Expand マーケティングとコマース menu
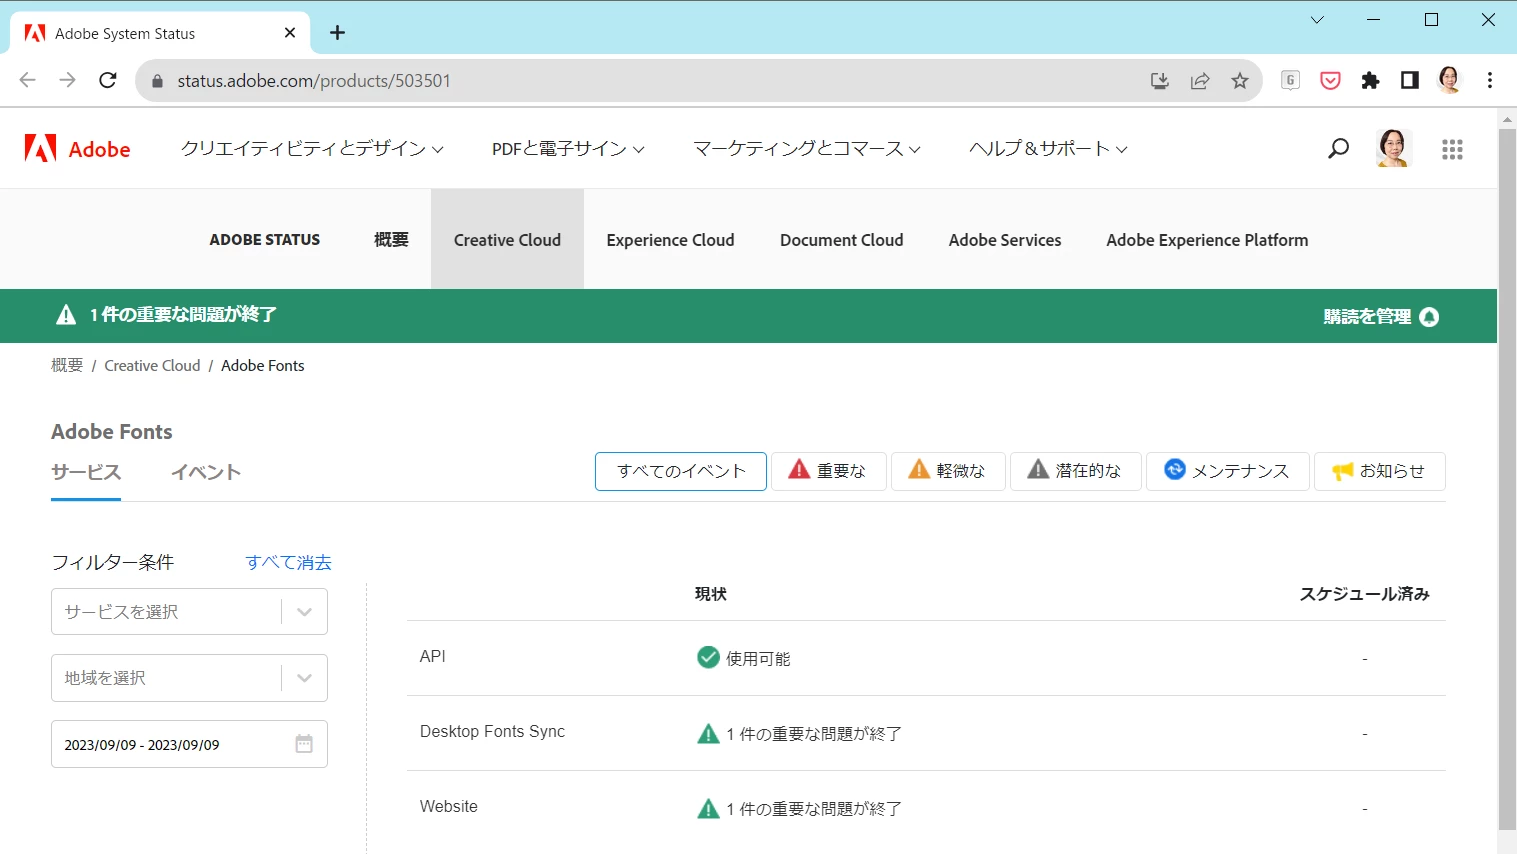This screenshot has height=854, width=1517. [807, 149]
